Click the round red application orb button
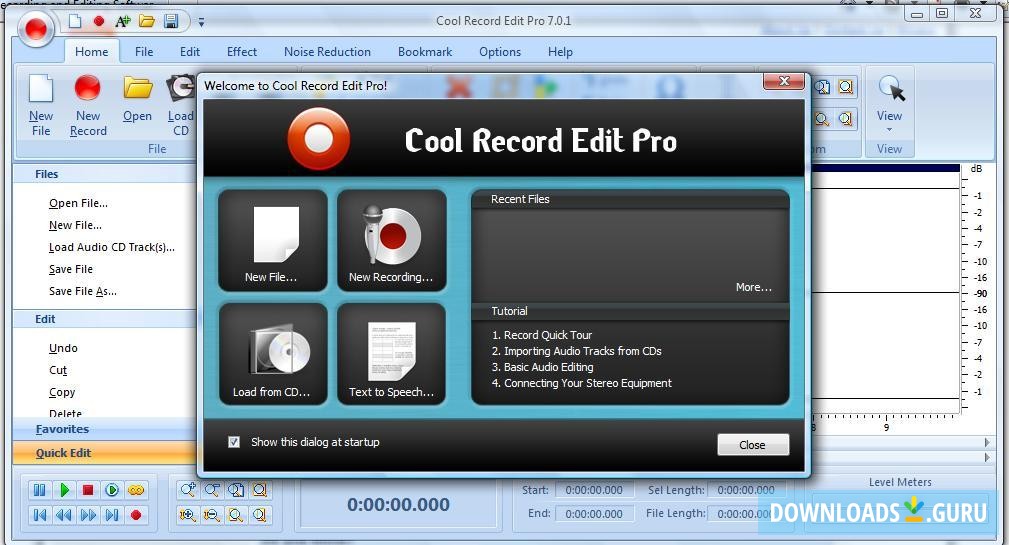1009x545 pixels. [35, 28]
